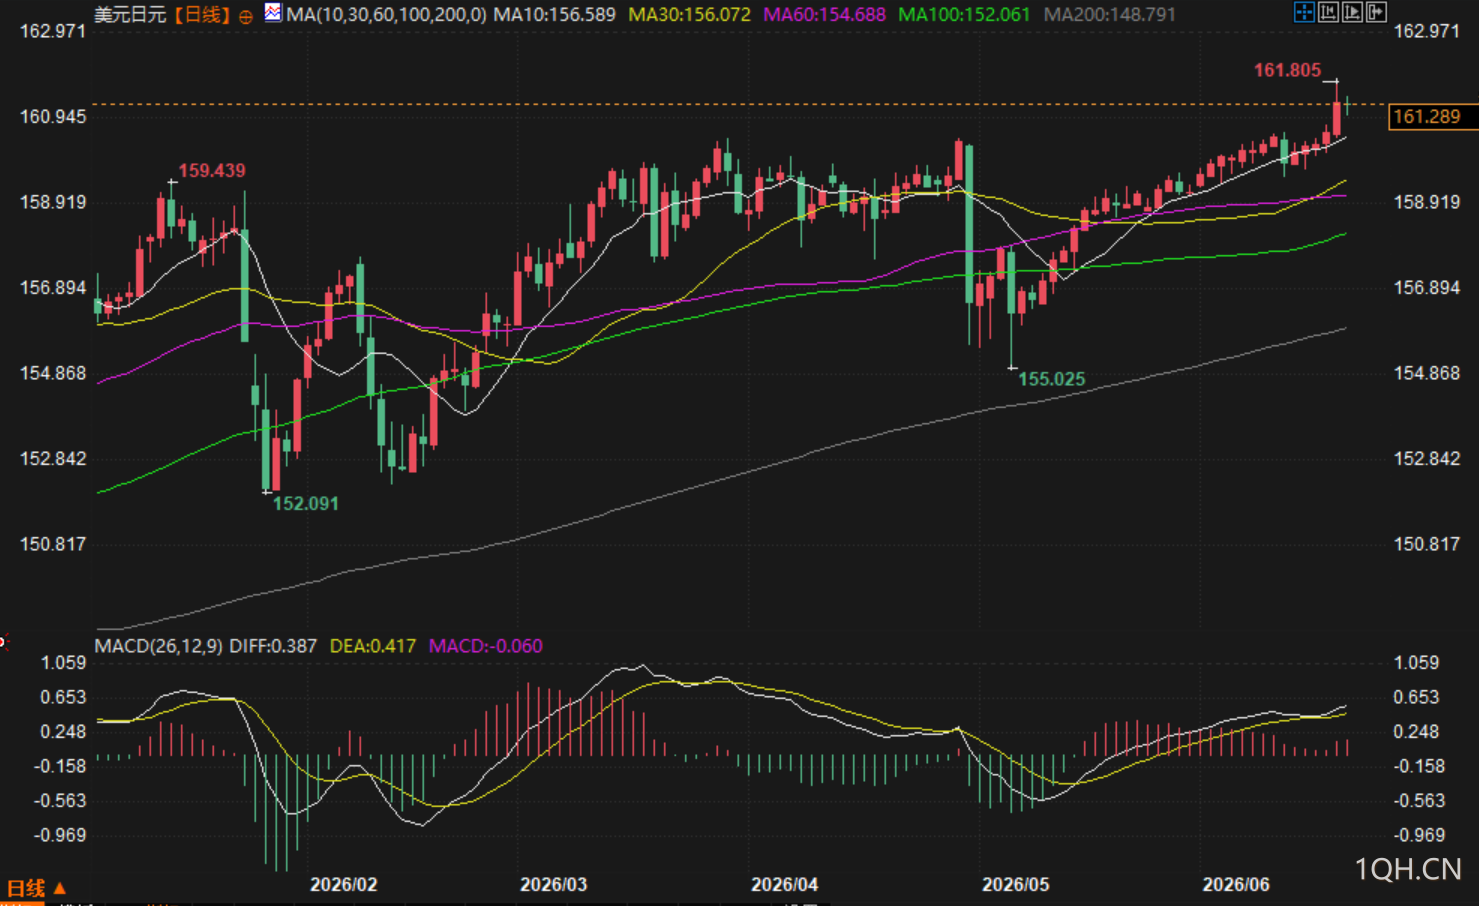This screenshot has height=906, width=1479.
Task: Click the orange circle-plus icon beside 日线
Action: tap(246, 16)
